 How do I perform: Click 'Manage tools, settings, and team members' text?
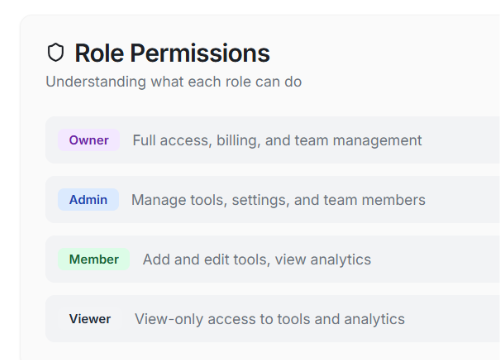(278, 200)
